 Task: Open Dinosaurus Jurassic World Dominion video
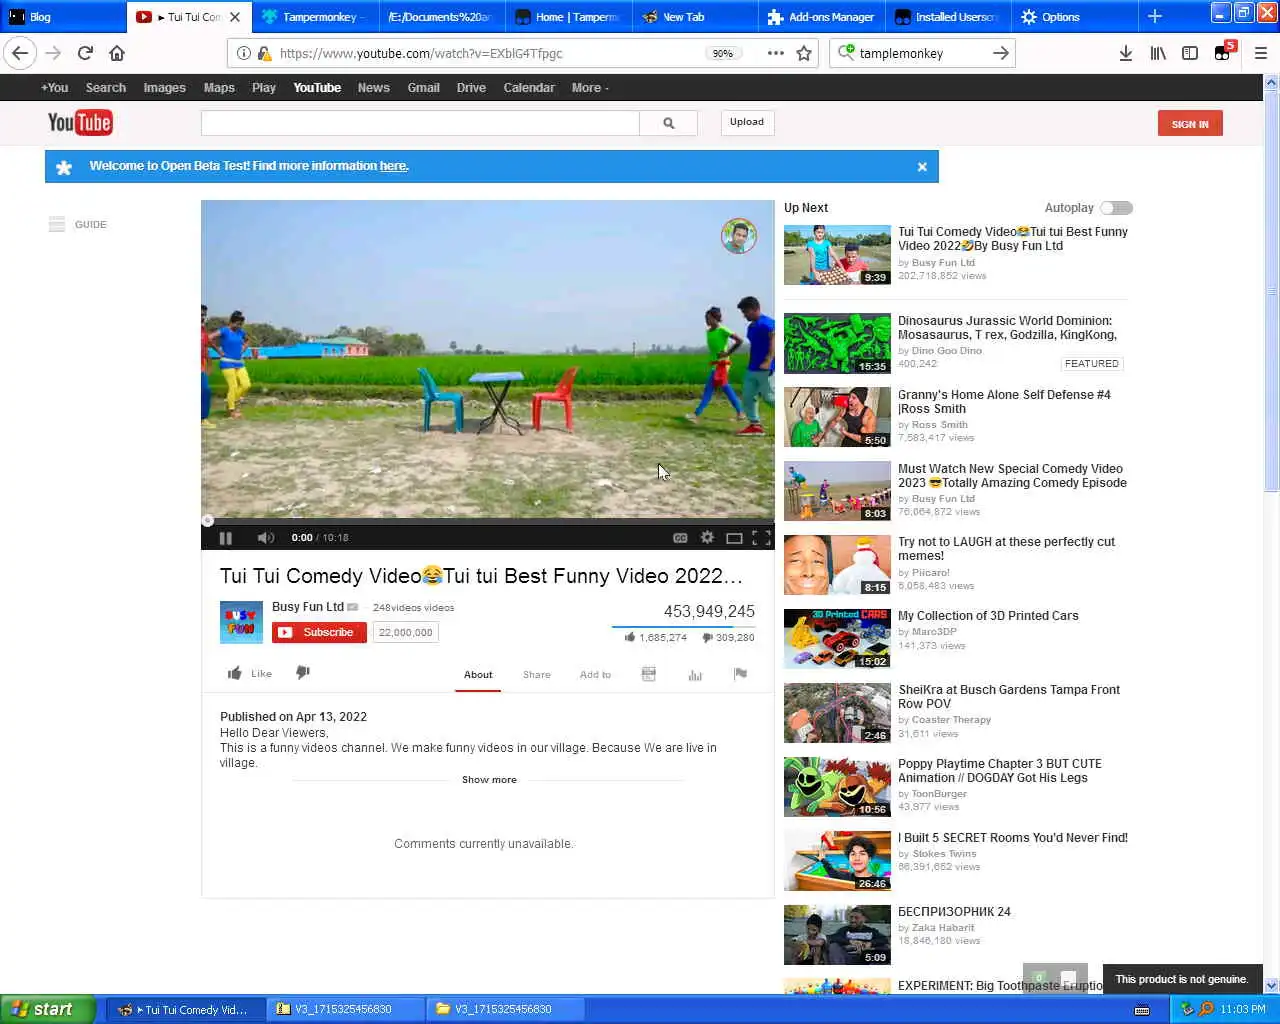(1007, 328)
